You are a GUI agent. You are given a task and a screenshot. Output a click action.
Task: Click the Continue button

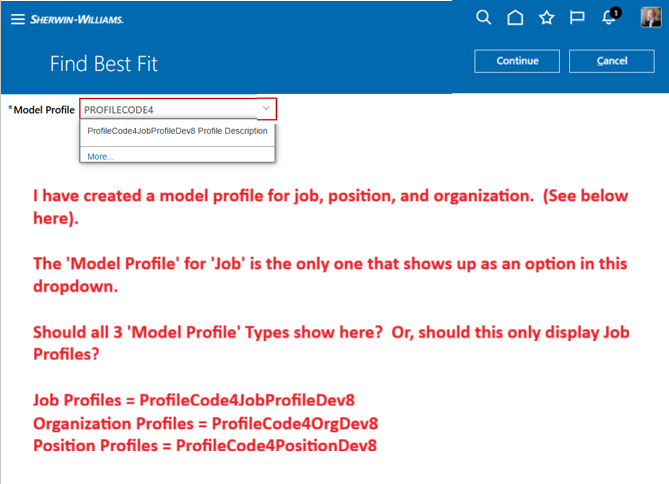point(517,61)
